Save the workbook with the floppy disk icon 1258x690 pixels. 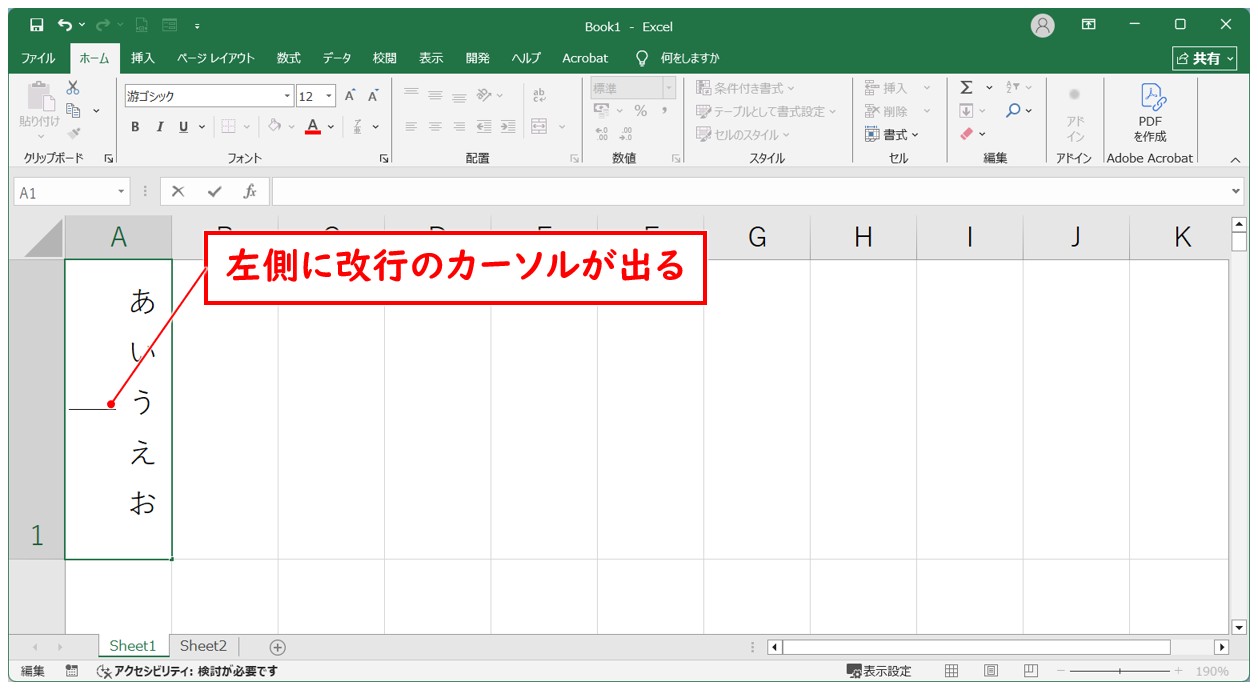pyautogui.click(x=36, y=25)
